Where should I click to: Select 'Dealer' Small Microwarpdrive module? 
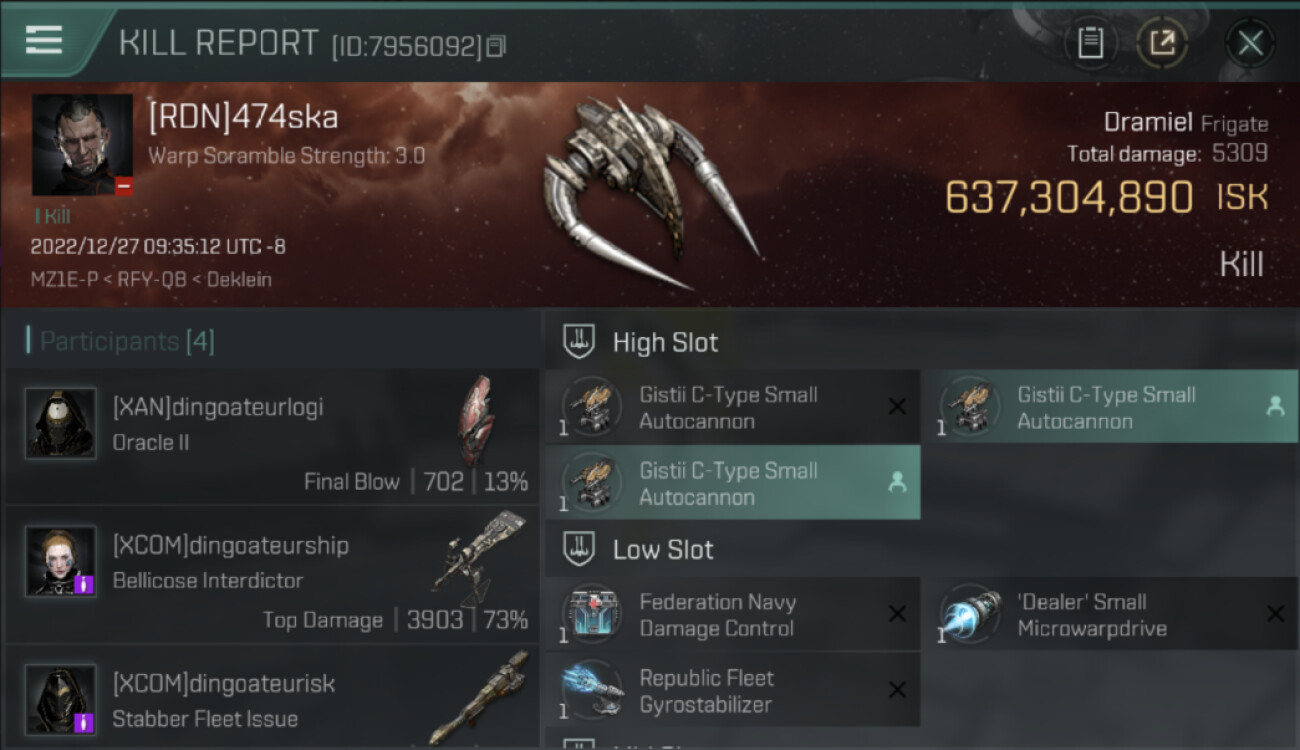[x=1110, y=615]
